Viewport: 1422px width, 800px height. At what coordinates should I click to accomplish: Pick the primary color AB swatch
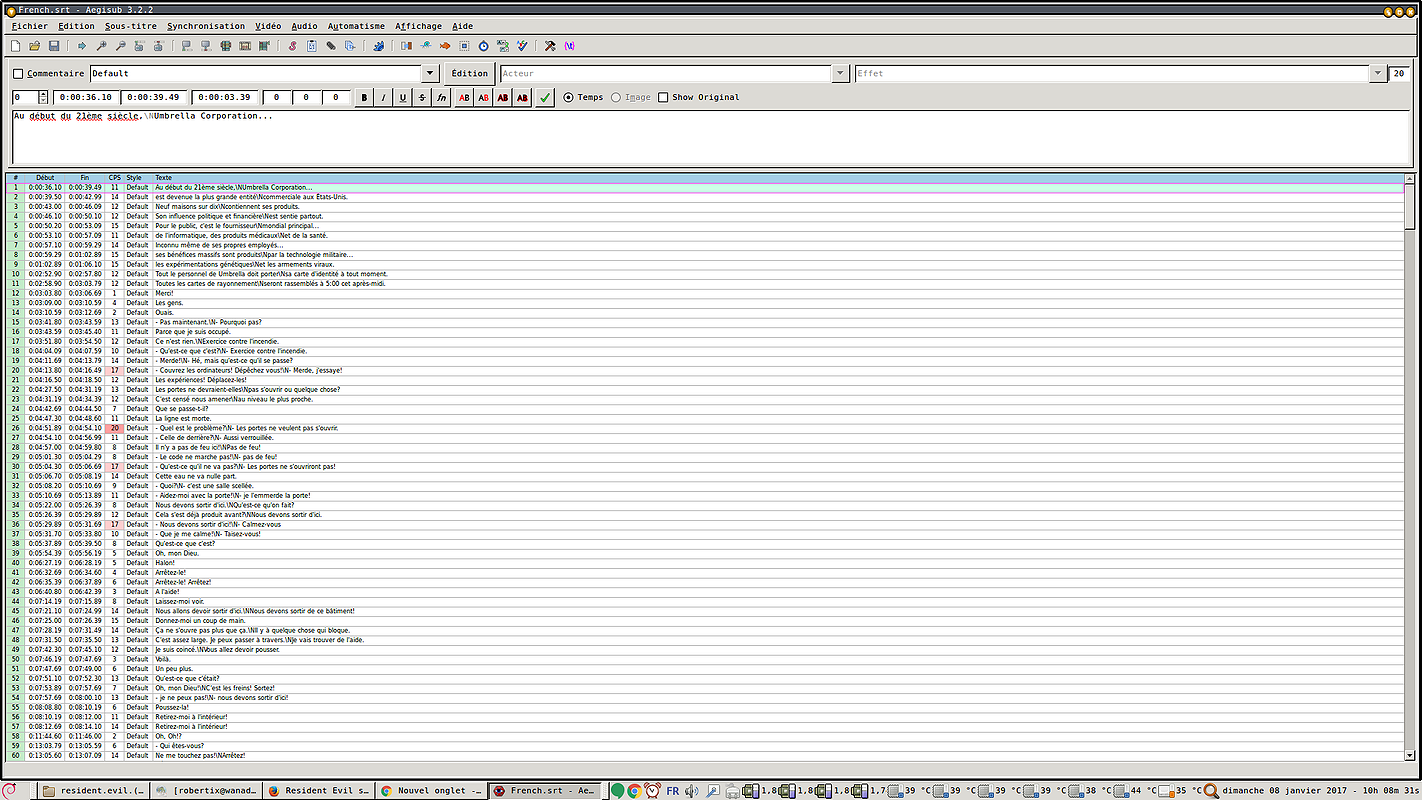coord(464,97)
